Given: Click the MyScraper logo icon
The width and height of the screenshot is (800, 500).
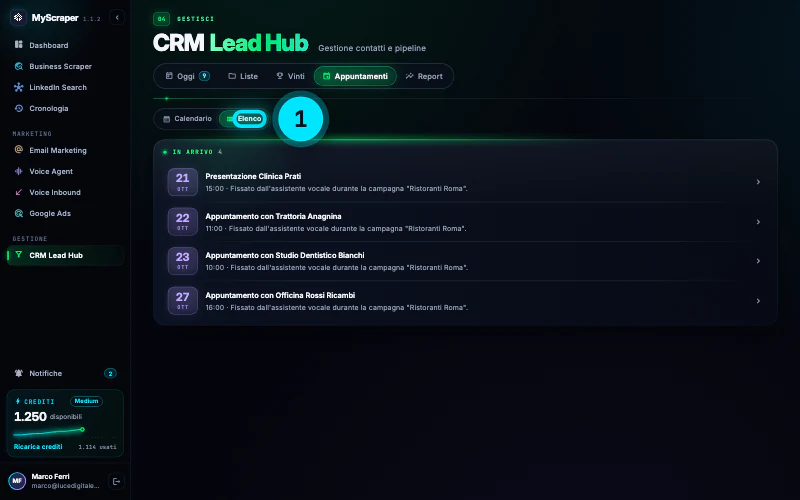Looking at the screenshot, I should (18, 17).
